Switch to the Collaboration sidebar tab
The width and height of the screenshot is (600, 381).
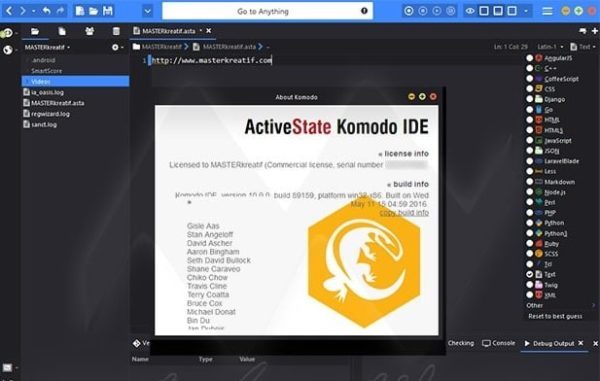click(x=90, y=31)
